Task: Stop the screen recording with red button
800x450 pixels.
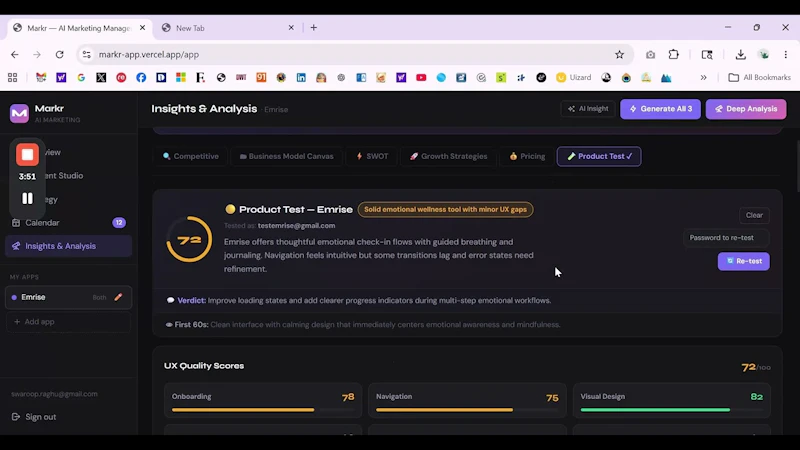Action: [x=27, y=155]
